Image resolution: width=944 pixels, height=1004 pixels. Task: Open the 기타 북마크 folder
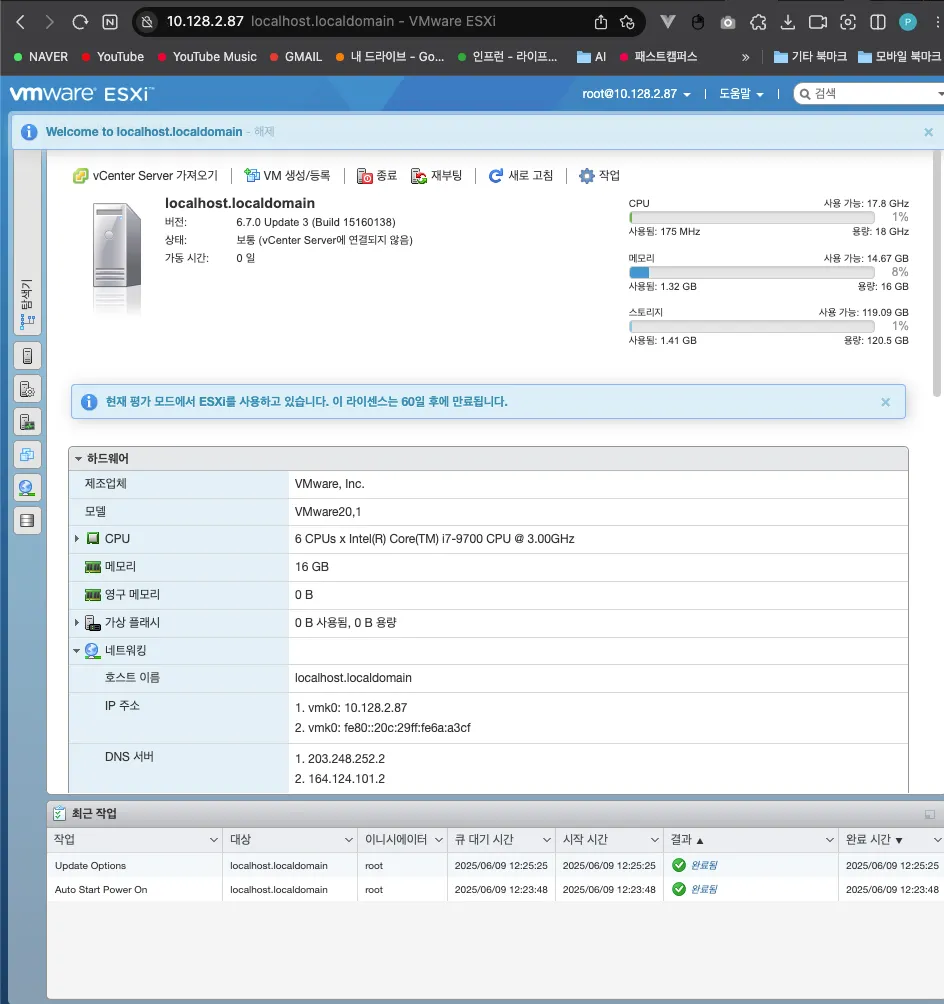(x=810, y=57)
